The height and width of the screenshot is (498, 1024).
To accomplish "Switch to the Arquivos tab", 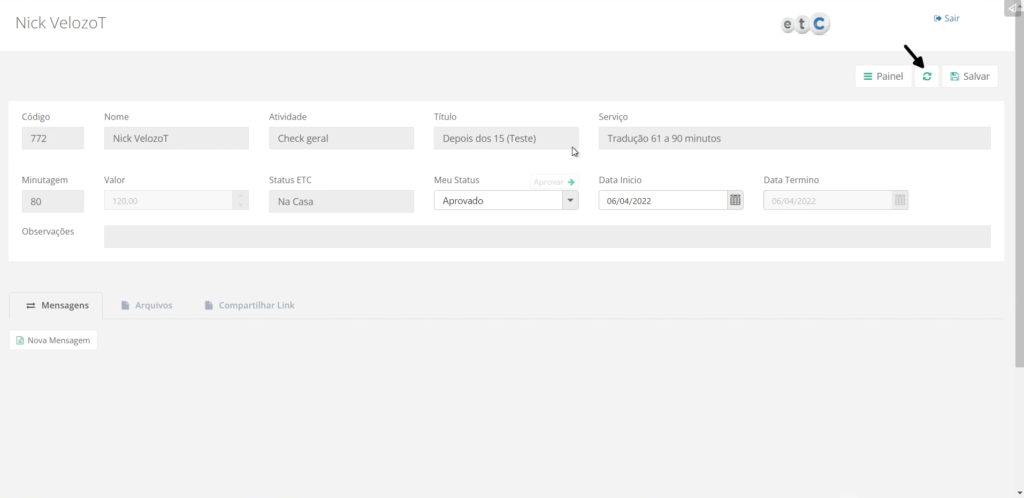I will (x=146, y=305).
